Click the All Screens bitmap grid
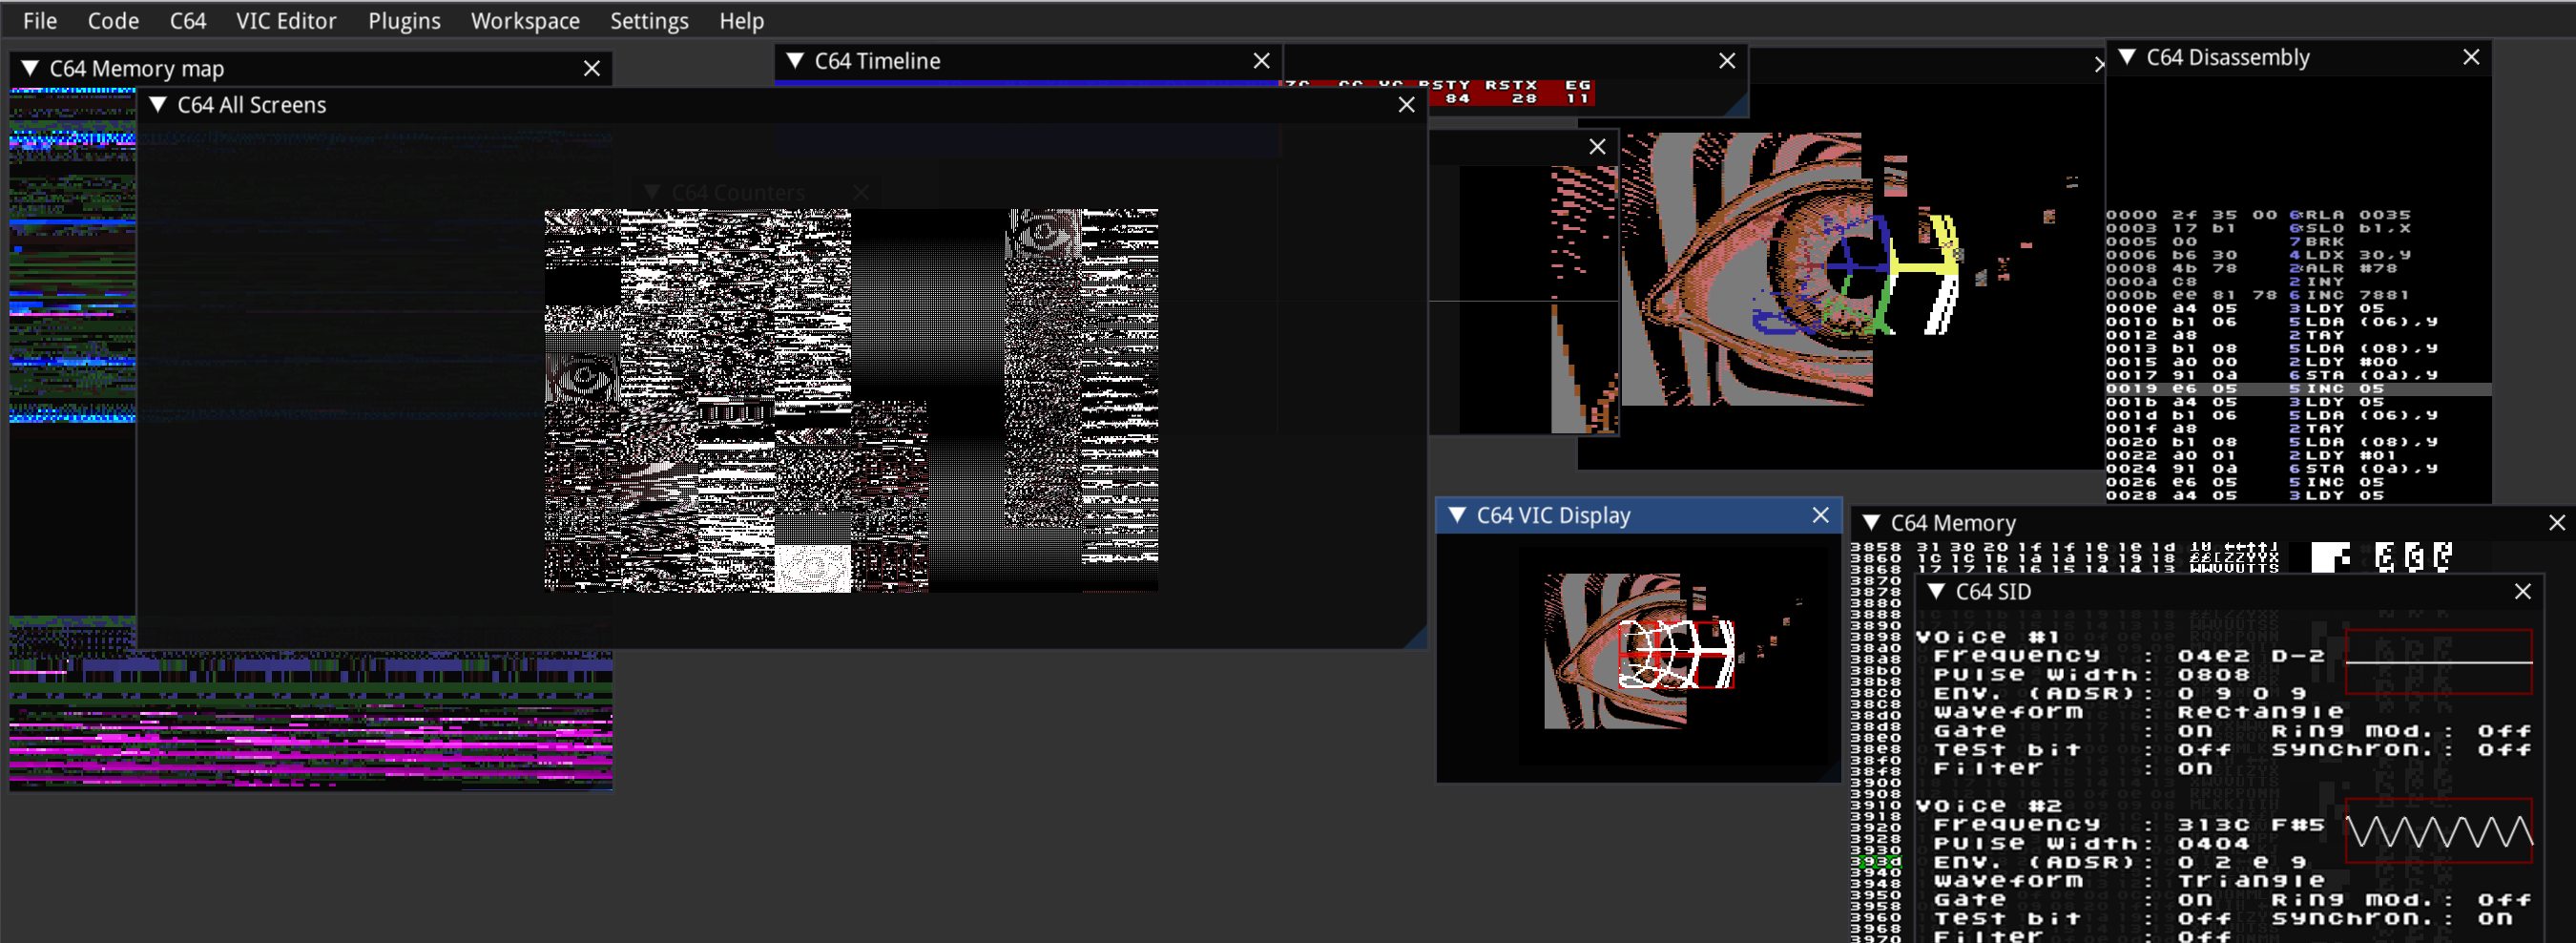Image resolution: width=2576 pixels, height=943 pixels. (x=851, y=400)
